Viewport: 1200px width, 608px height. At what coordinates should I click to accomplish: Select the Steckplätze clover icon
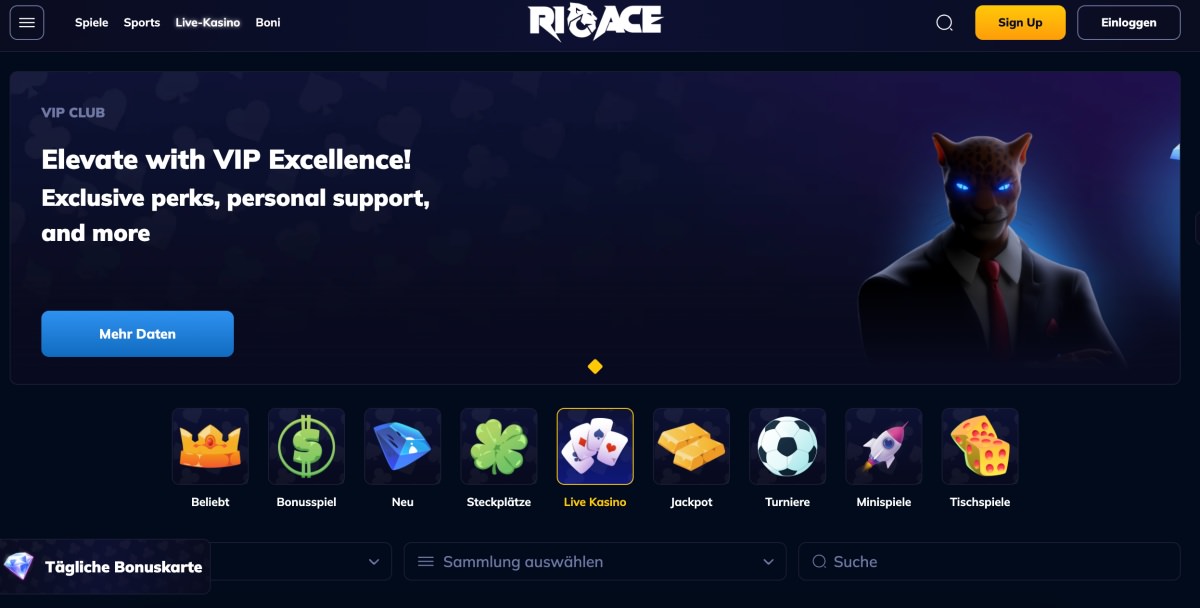(499, 446)
